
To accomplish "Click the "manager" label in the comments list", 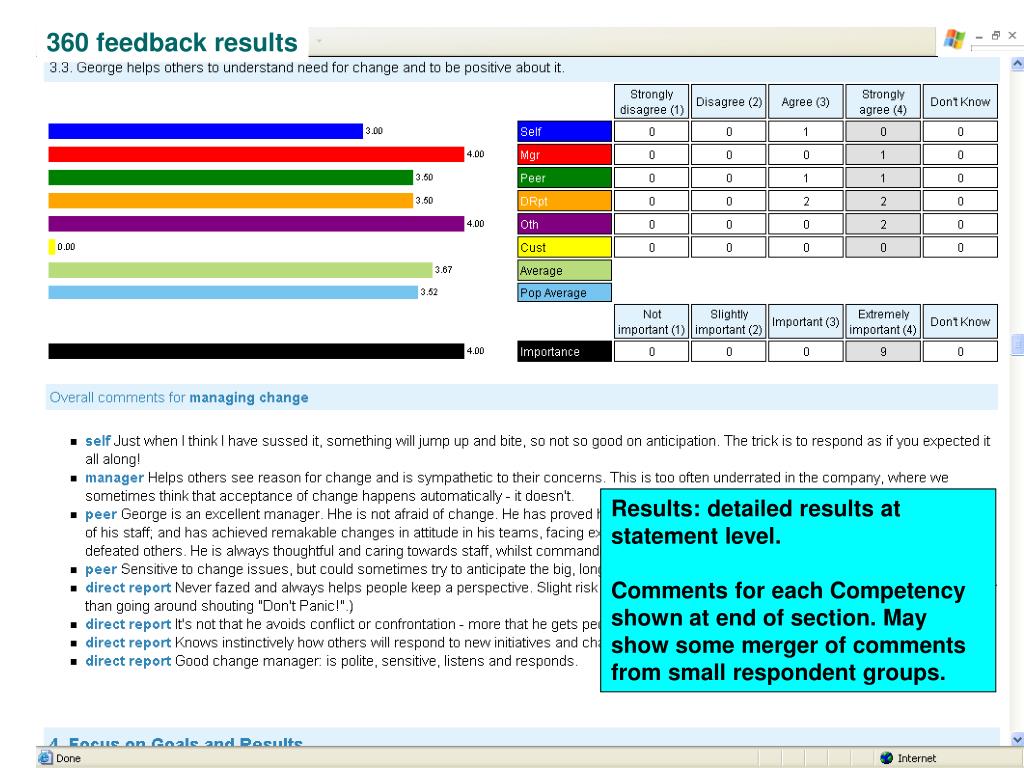I will [x=114, y=477].
